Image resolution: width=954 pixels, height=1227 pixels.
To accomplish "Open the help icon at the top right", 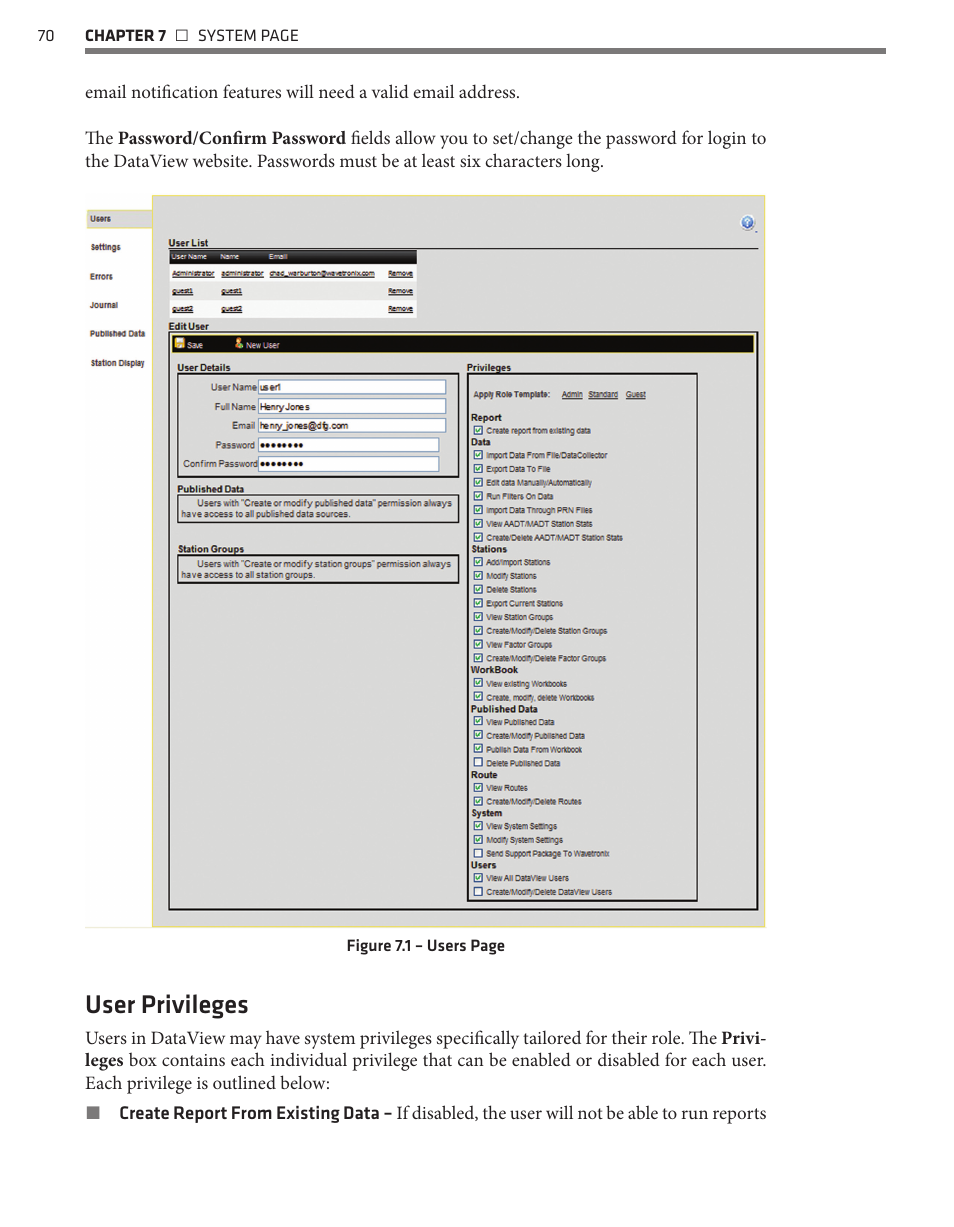I will coord(747,222).
